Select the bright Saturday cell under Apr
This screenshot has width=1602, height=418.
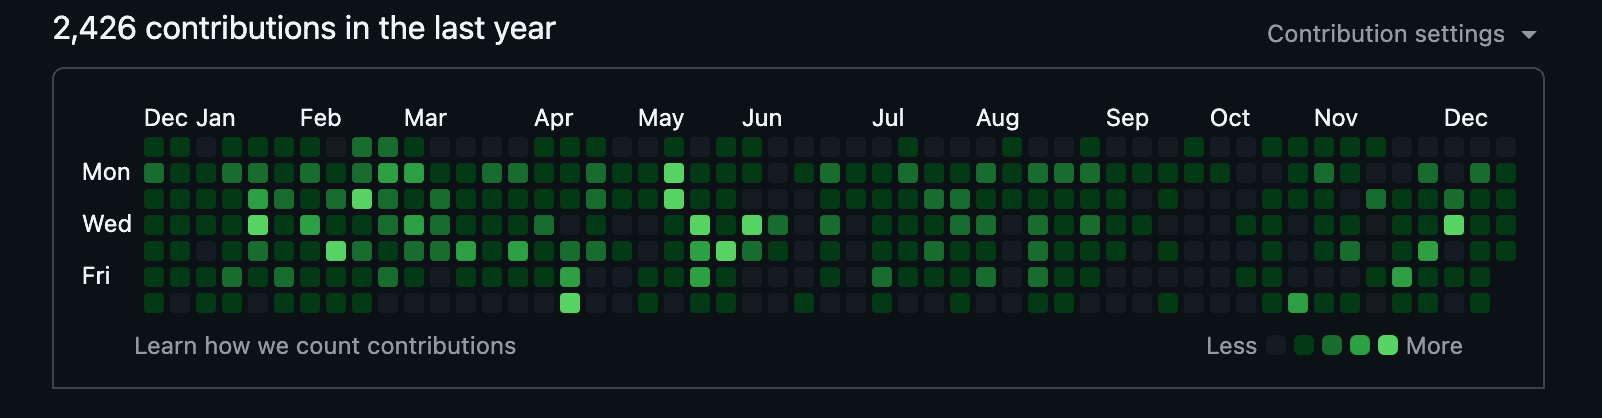(570, 303)
